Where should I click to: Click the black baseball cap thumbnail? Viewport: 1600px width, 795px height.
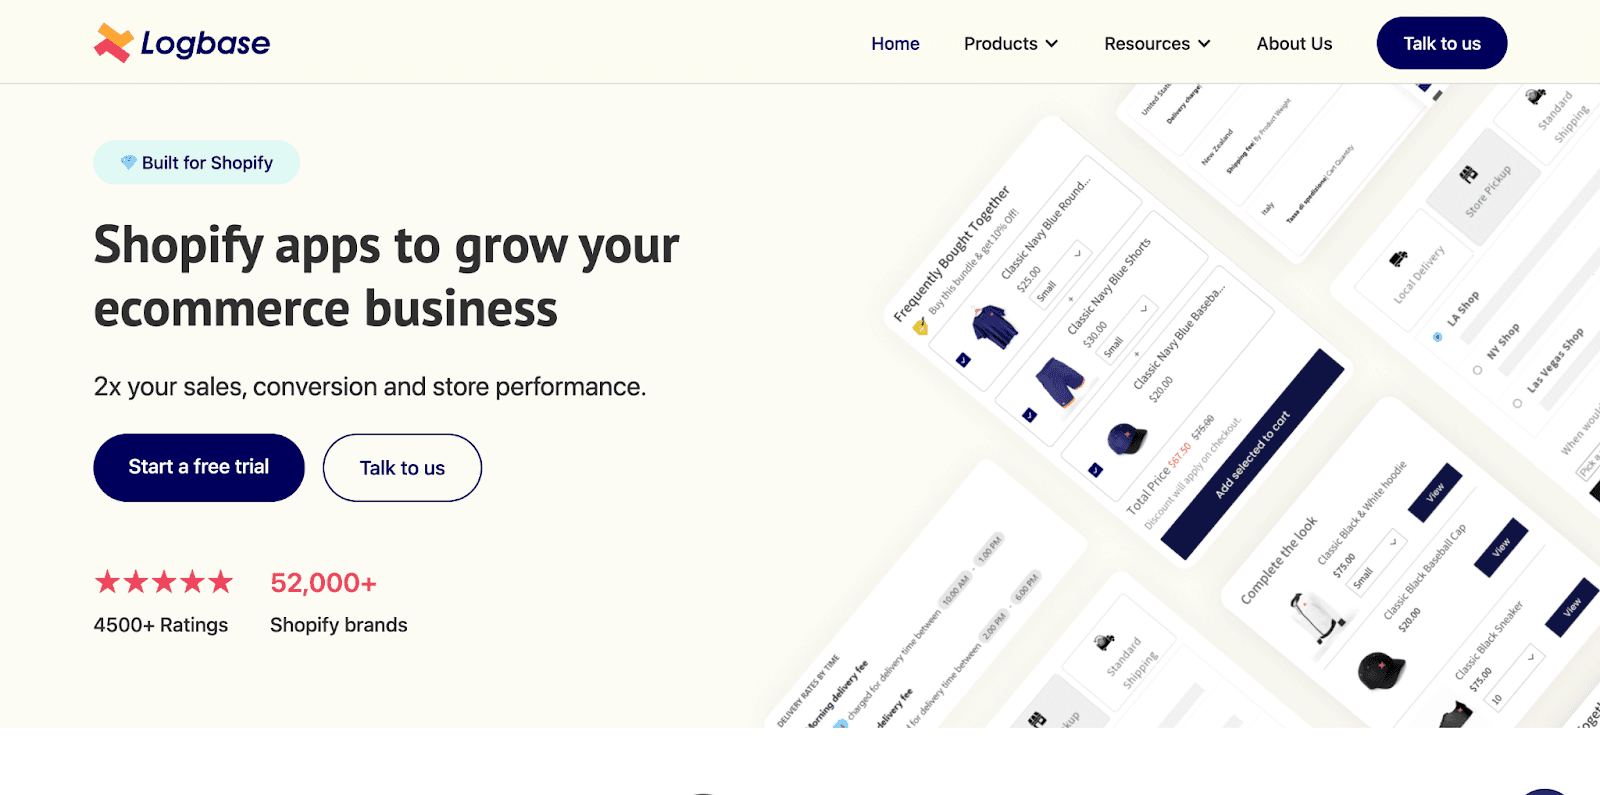click(1381, 669)
